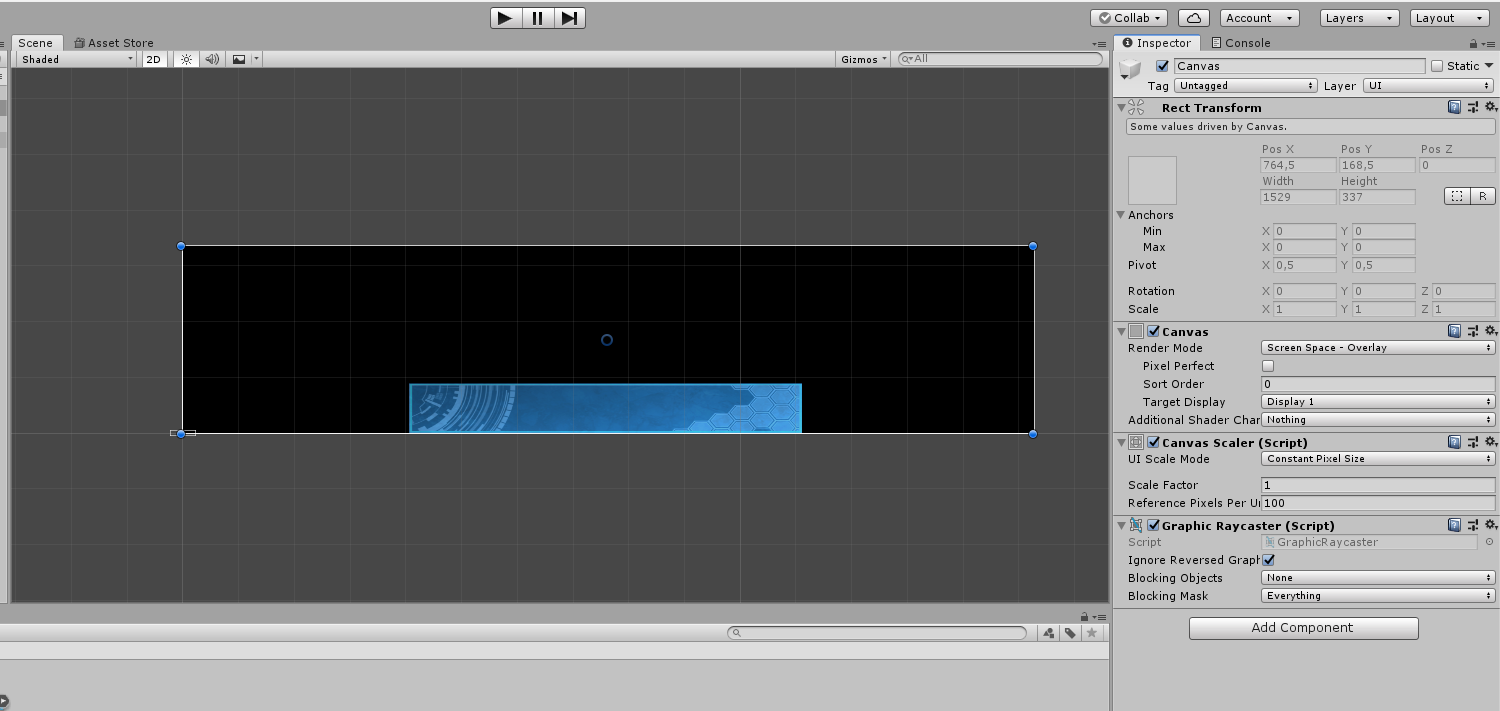Open the Collab menu
Image resolution: width=1500 pixels, height=711 pixels.
1128,17
